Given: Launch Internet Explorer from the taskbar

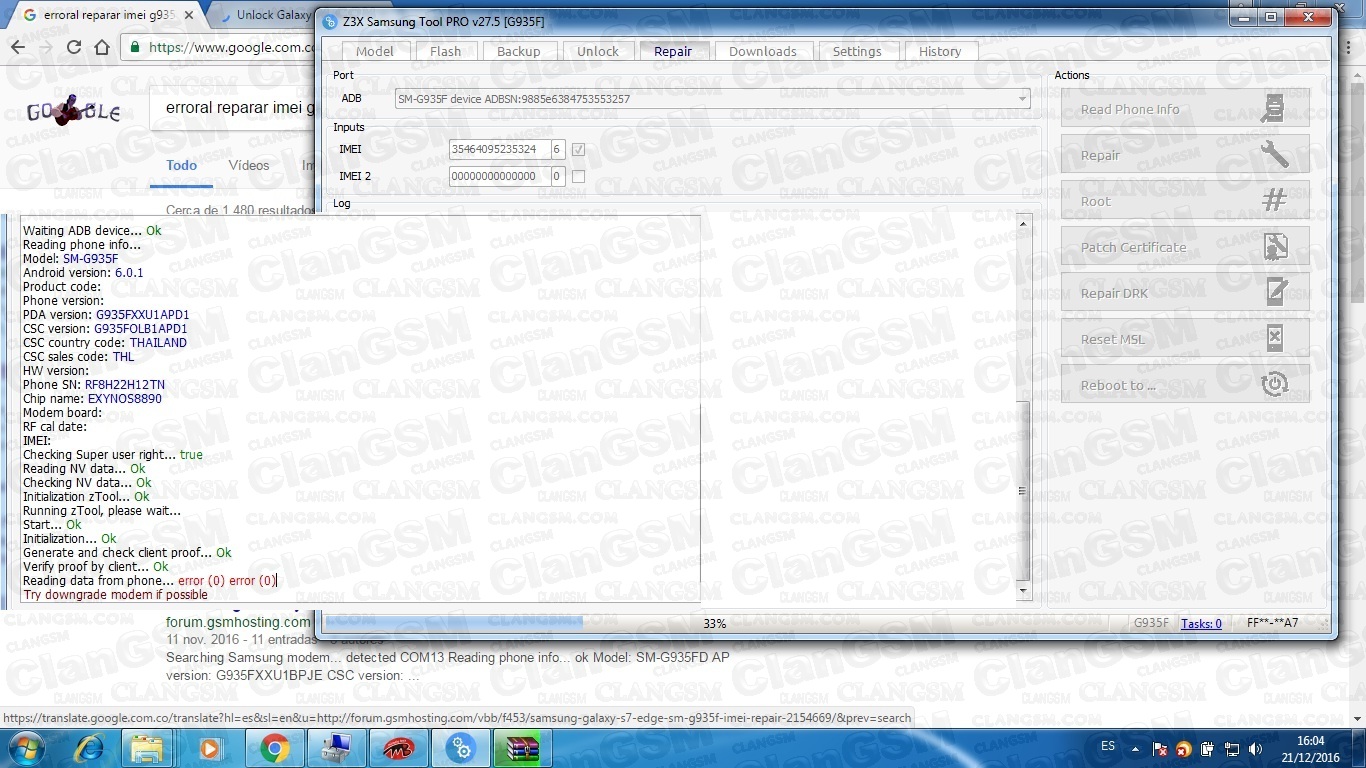Looking at the screenshot, I should pyautogui.click(x=88, y=747).
